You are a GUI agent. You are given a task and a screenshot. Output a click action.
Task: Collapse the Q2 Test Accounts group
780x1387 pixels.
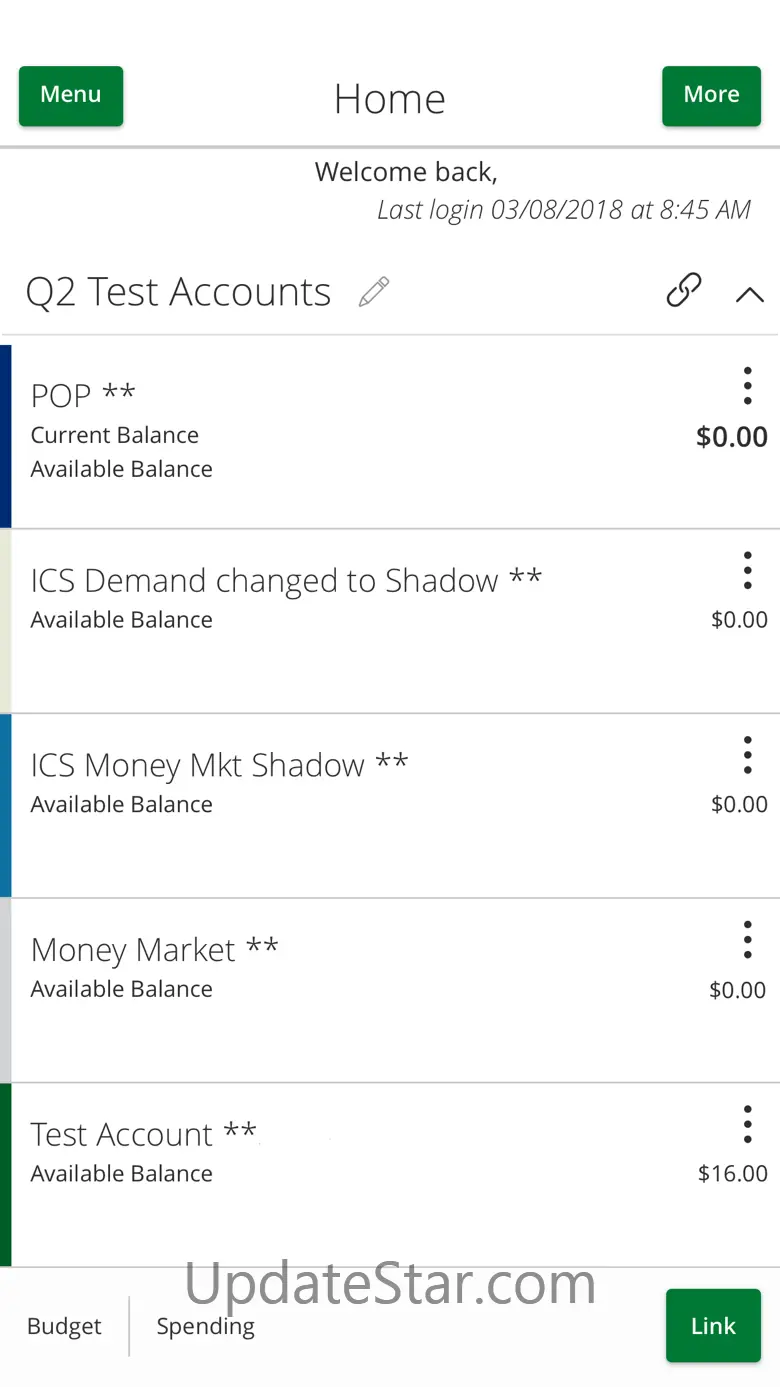pos(749,294)
